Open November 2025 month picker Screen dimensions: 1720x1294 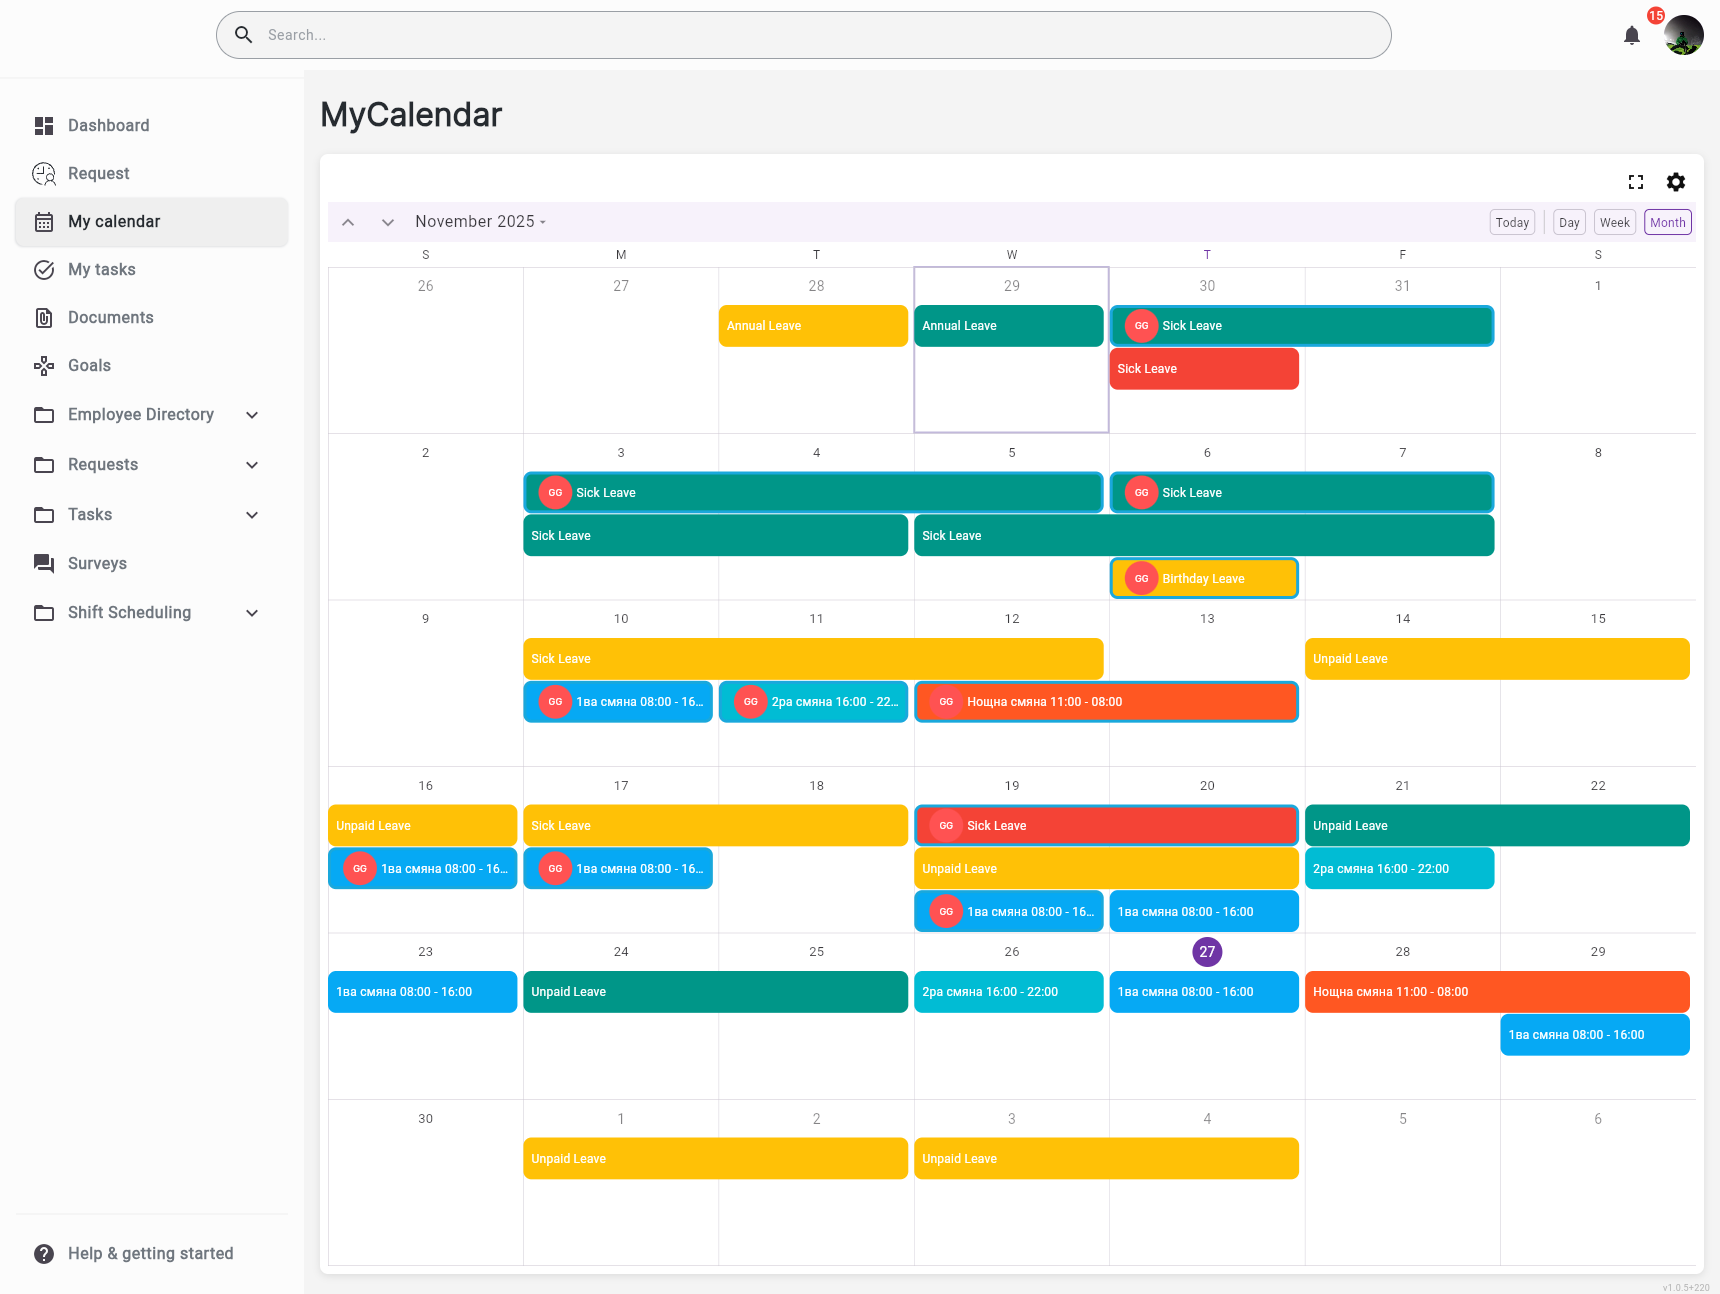coord(481,222)
